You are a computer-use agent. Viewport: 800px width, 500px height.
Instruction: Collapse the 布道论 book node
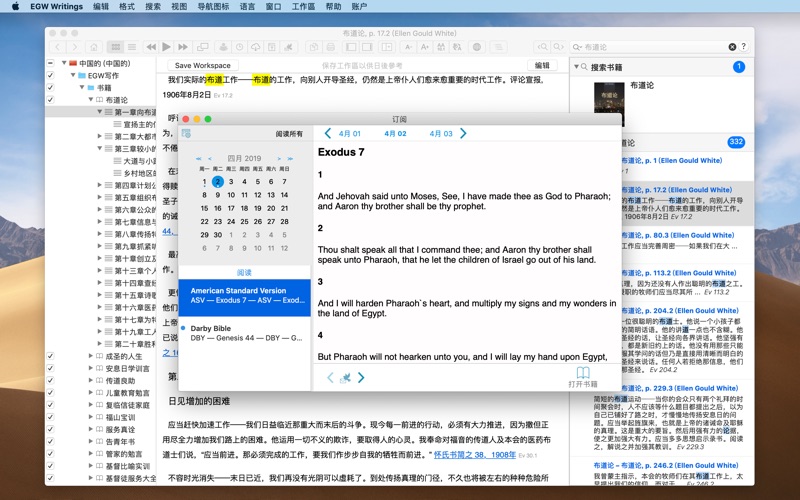click(x=91, y=100)
